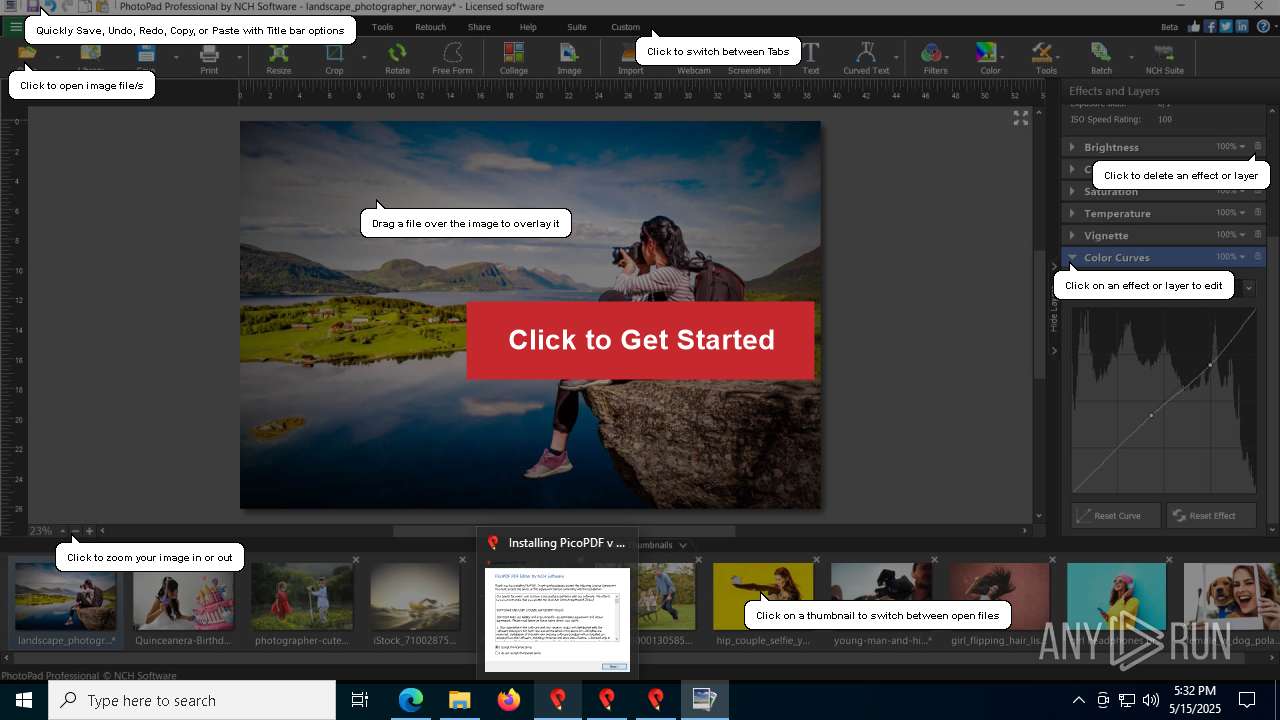Choose the Free Form tool
This screenshot has height=720, width=1280.
[x=452, y=58]
